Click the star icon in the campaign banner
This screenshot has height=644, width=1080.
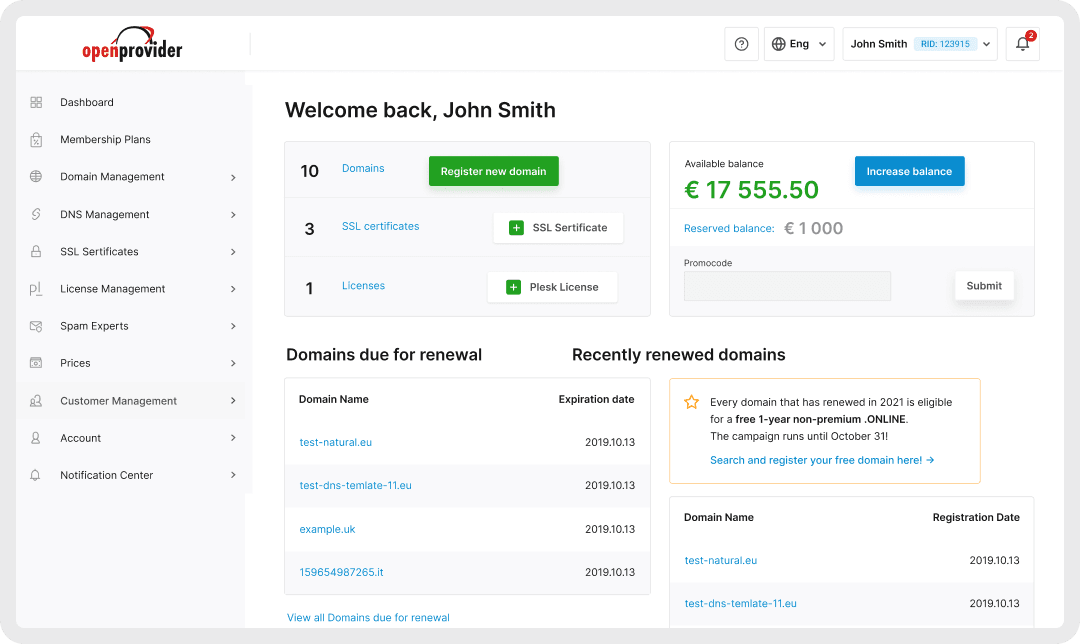tap(692, 401)
